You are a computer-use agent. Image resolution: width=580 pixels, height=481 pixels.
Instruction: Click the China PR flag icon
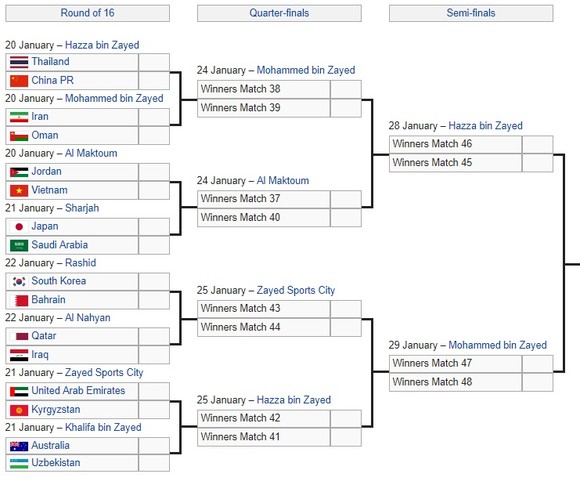(x=19, y=81)
